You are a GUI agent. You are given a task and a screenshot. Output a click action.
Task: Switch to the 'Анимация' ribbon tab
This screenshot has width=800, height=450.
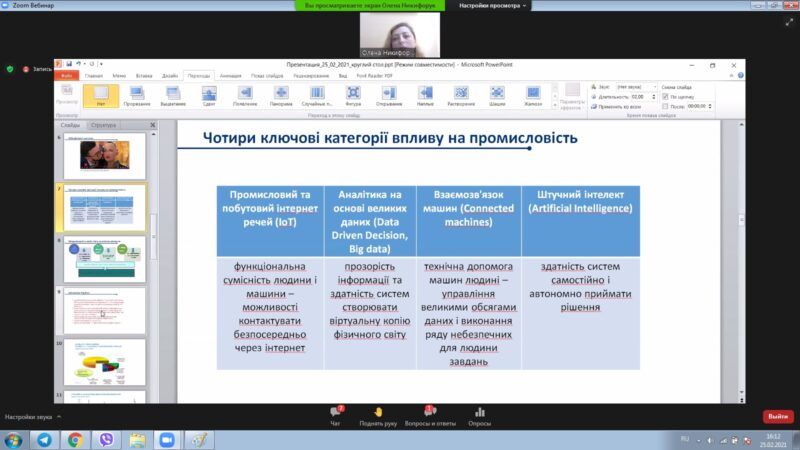pos(230,75)
